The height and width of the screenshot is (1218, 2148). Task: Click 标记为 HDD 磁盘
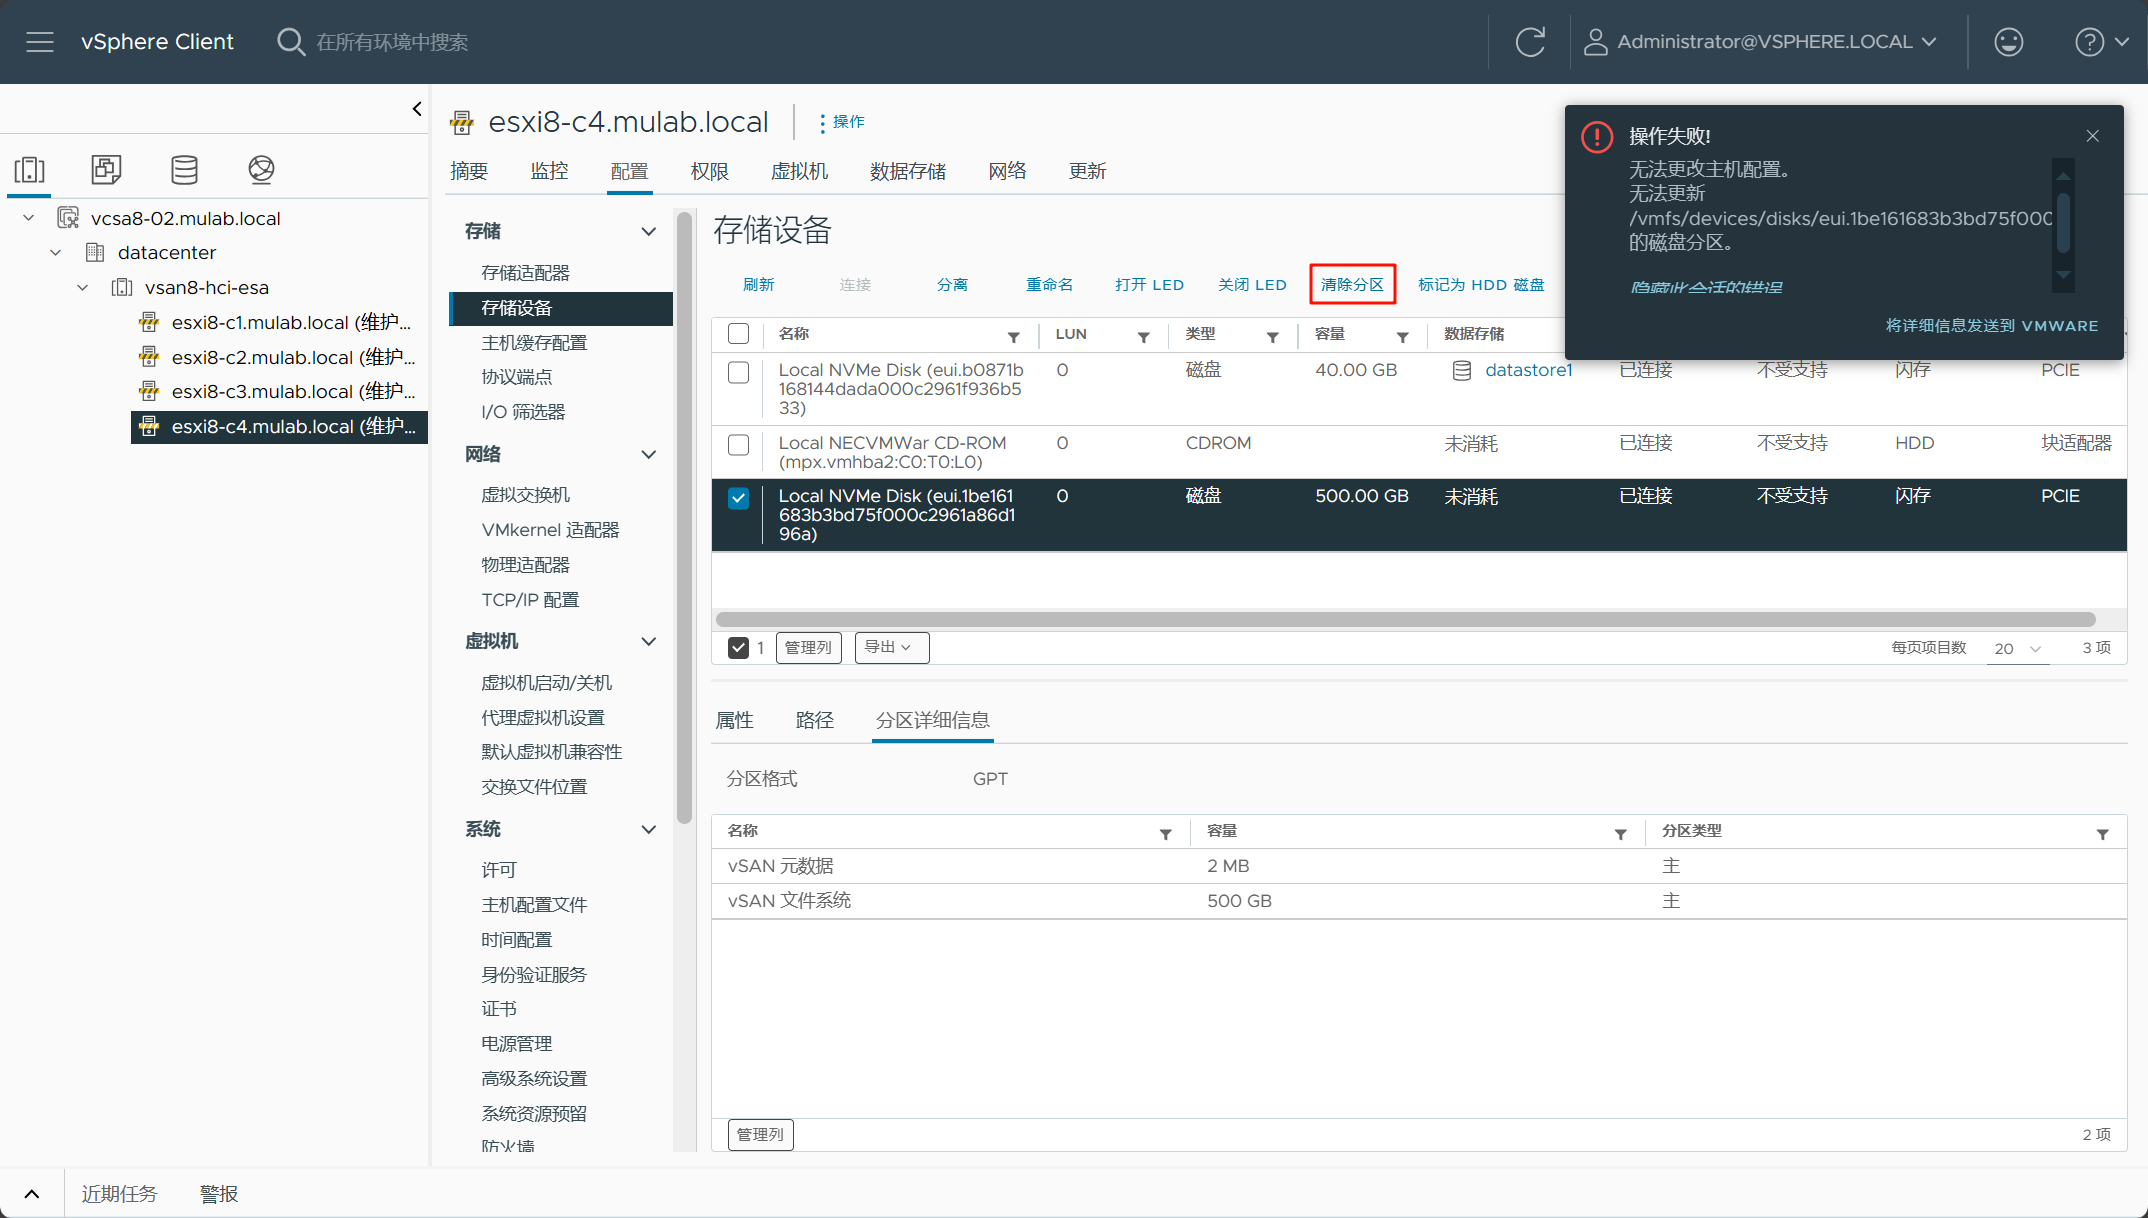point(1481,285)
